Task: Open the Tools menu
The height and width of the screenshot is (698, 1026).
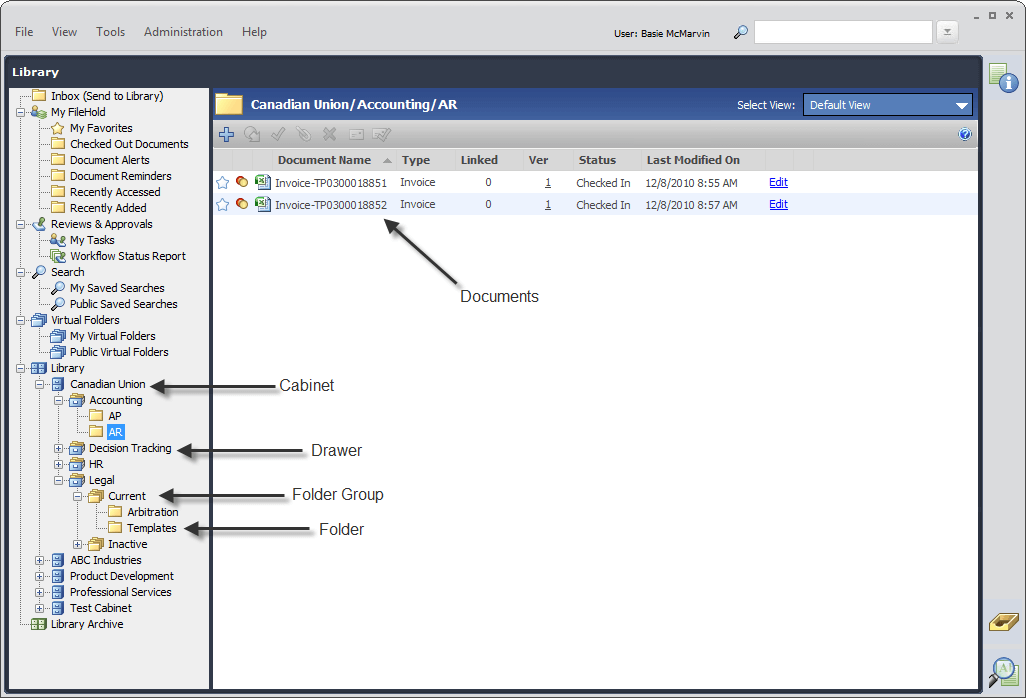Action: 111,32
